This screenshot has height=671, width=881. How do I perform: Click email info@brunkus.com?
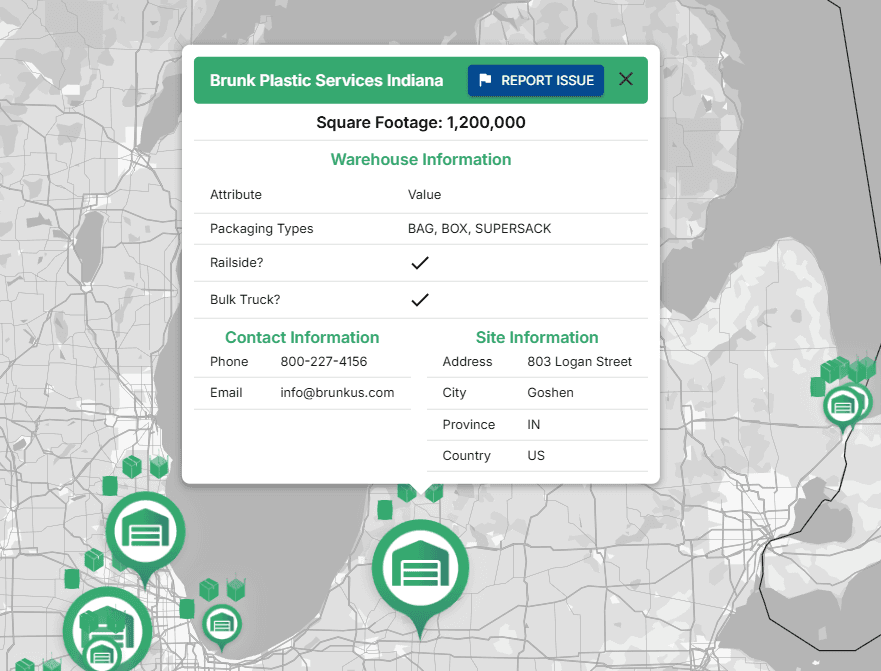pos(337,393)
